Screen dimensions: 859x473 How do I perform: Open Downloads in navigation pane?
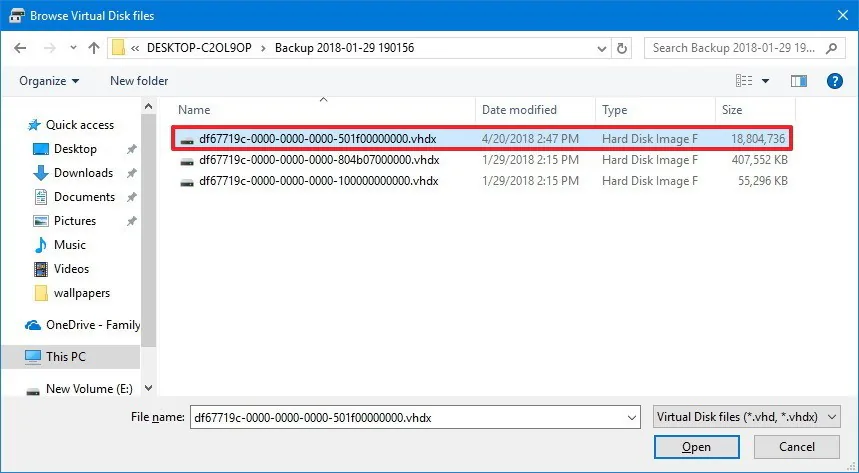[83, 173]
